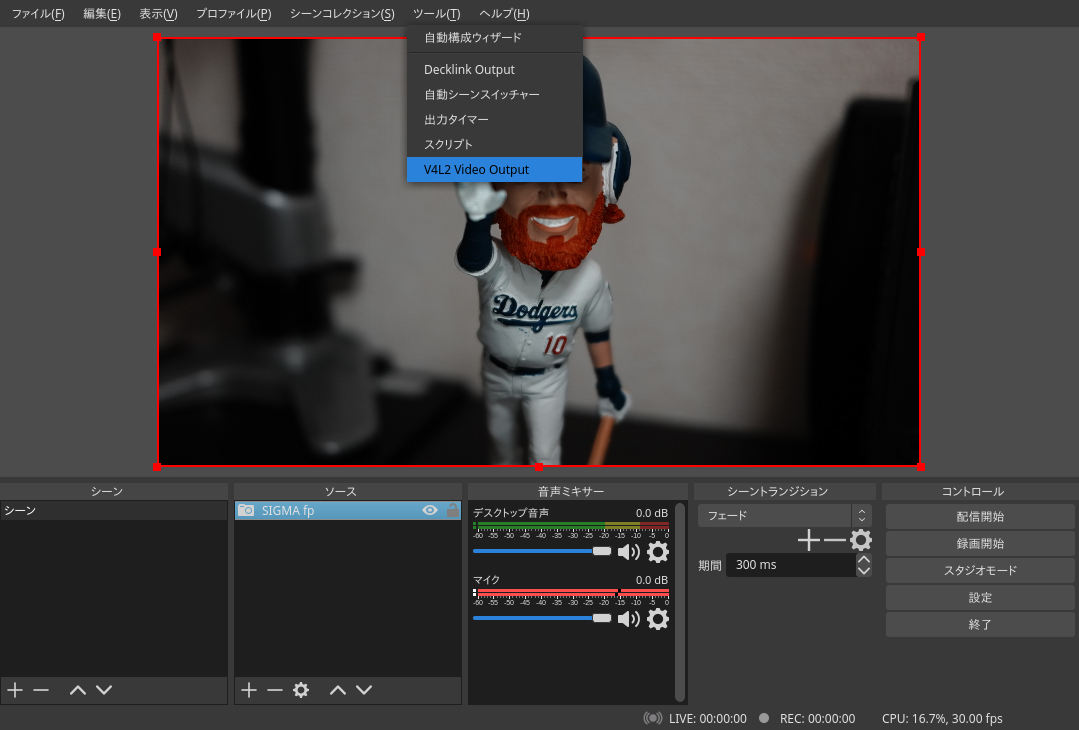Click the LIVE streaming status icon

(652, 718)
